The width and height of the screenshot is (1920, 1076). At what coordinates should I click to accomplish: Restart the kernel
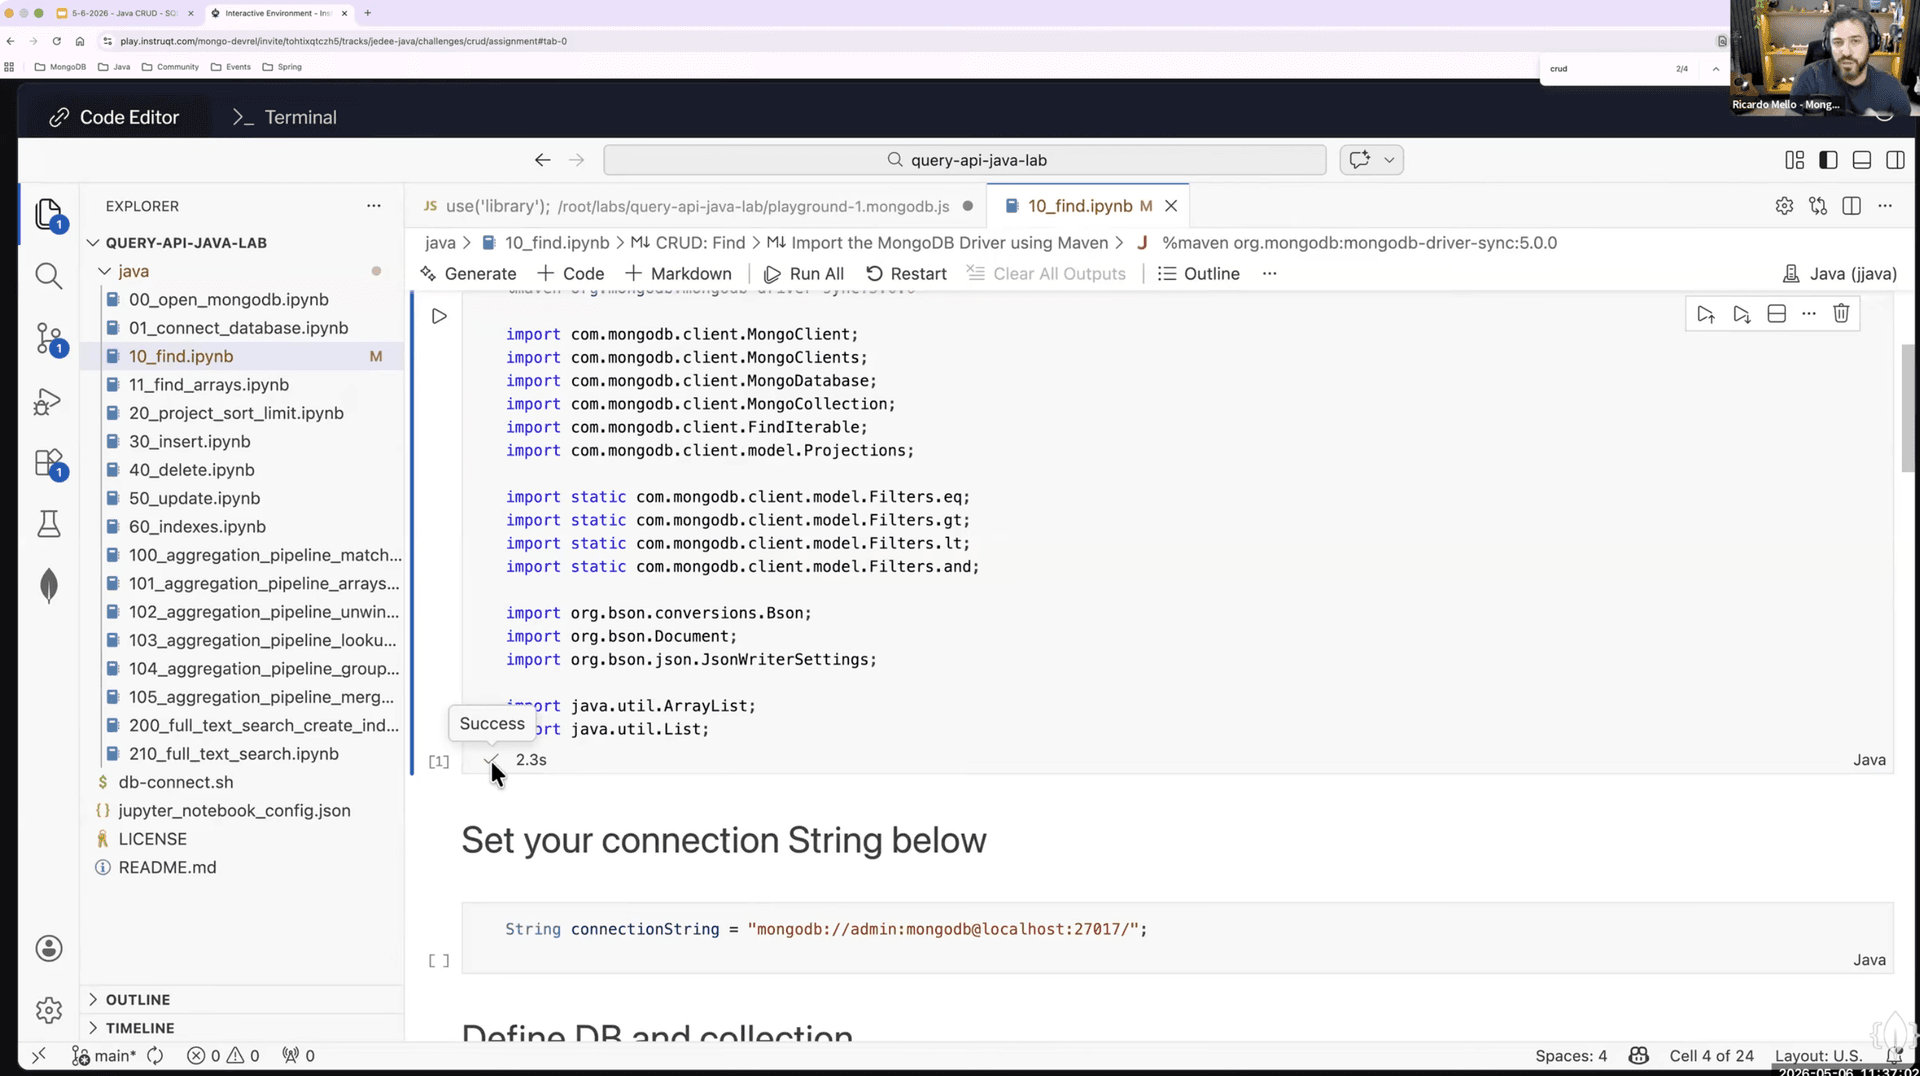pyautogui.click(x=906, y=274)
